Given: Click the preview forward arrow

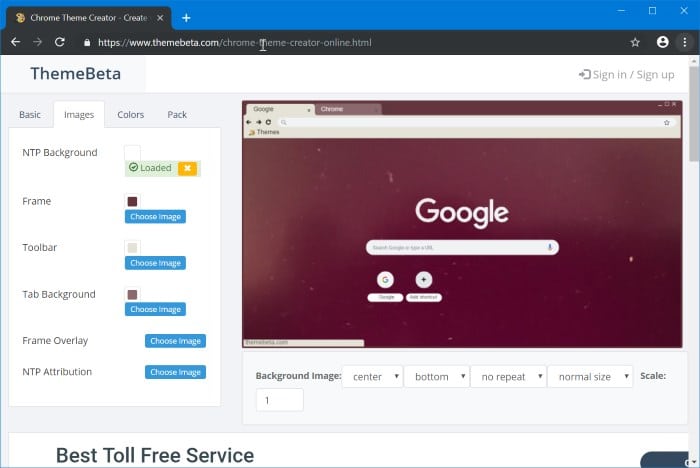Looking at the screenshot, I should point(258,122).
